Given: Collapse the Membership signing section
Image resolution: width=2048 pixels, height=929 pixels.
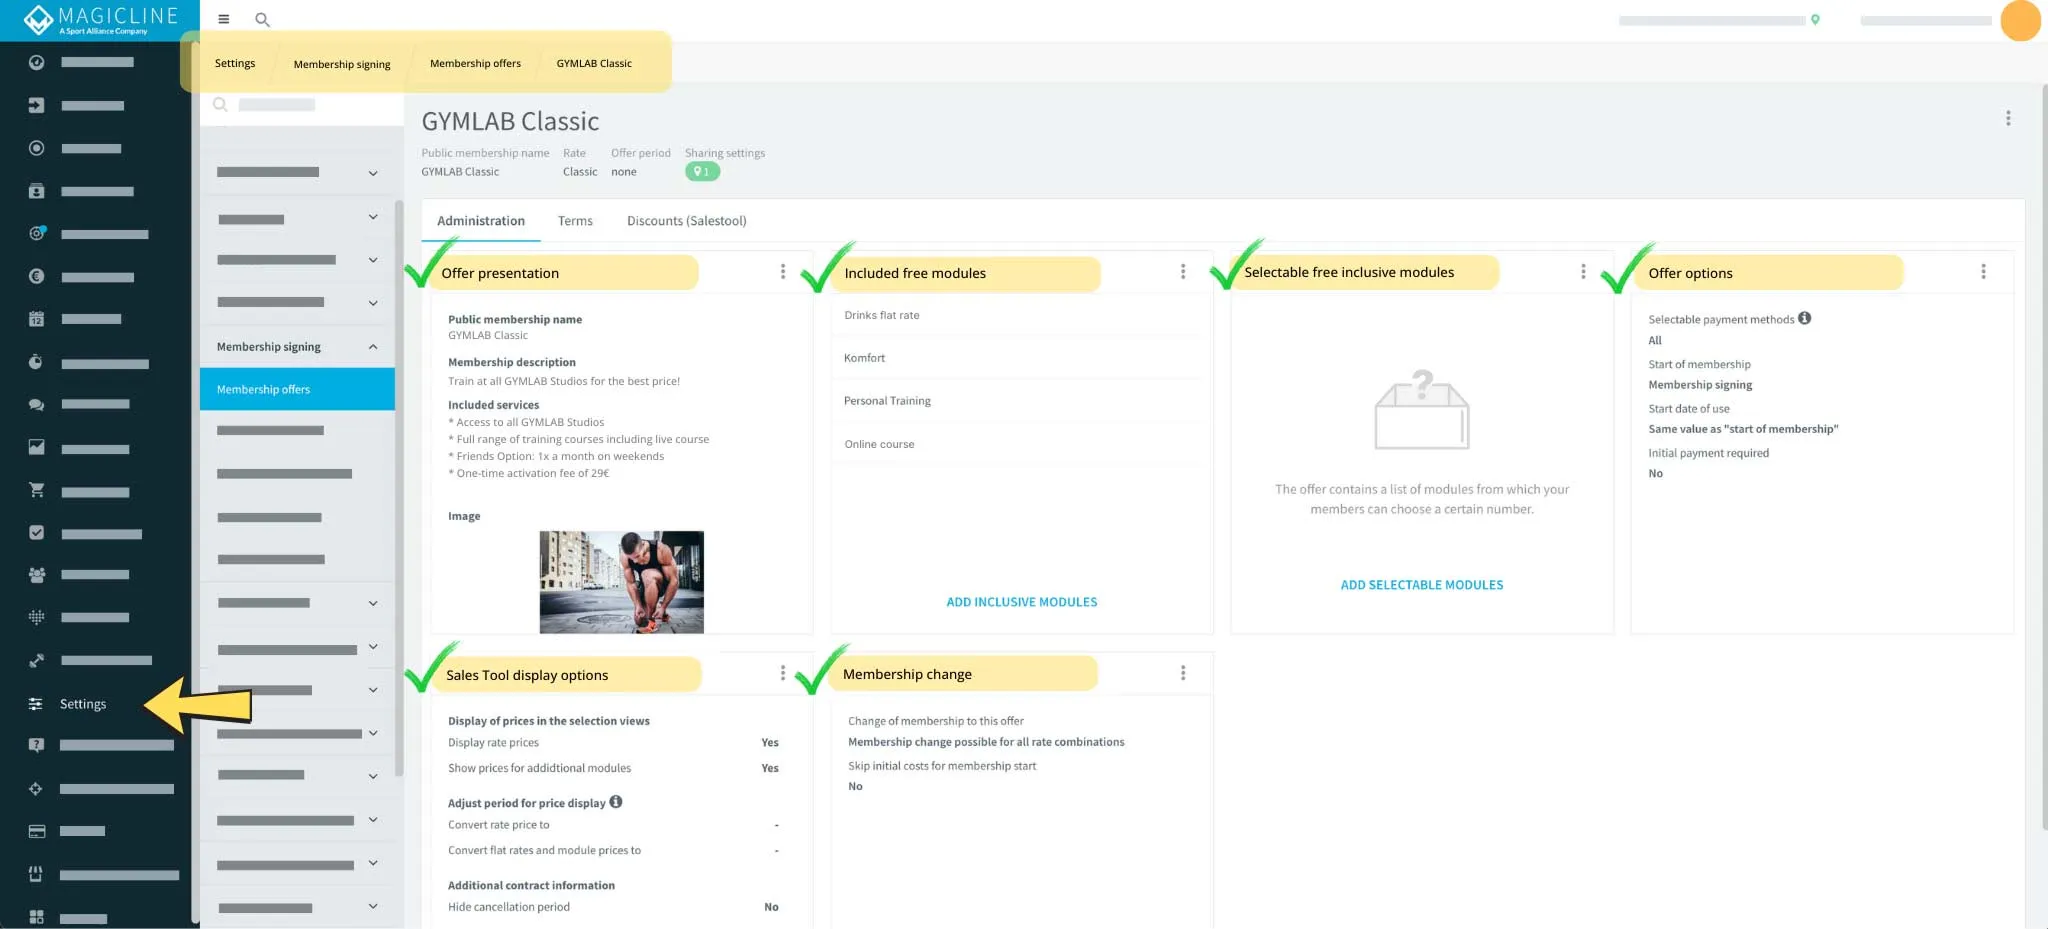Looking at the screenshot, I should click(x=373, y=347).
